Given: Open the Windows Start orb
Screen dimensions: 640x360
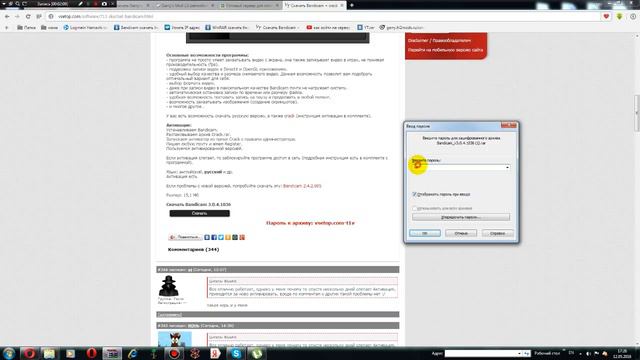Looking at the screenshot, I should tap(9, 353).
